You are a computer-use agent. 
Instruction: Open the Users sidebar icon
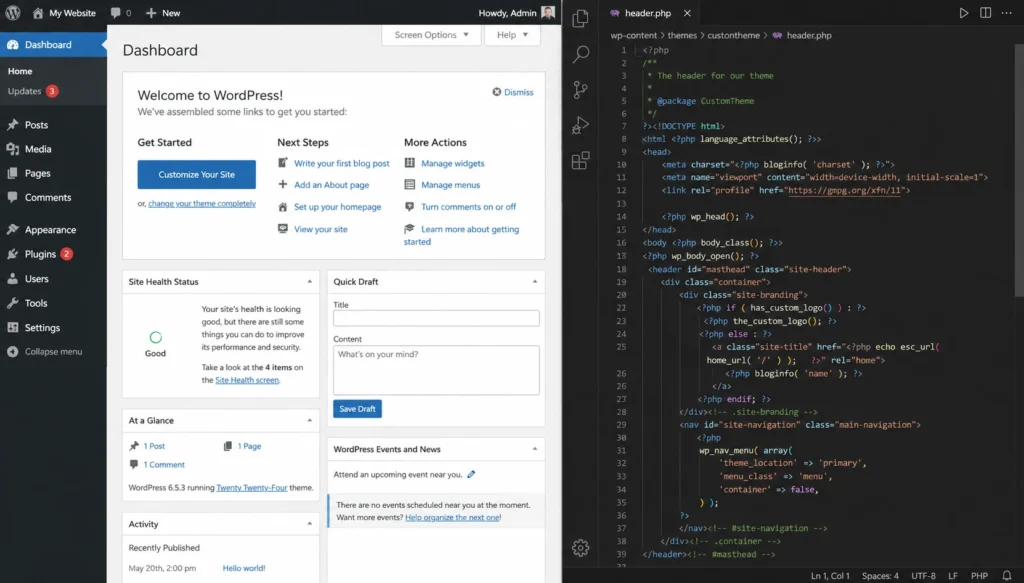coord(12,279)
